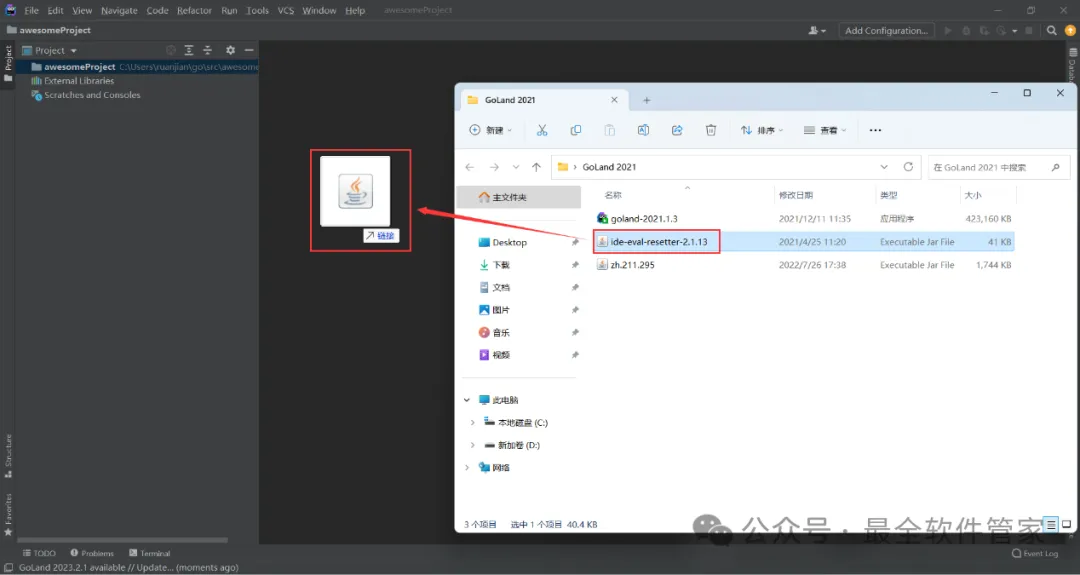The height and width of the screenshot is (575, 1080).
Task: Click the Share icon in Explorer toolbar
Action: [x=677, y=130]
